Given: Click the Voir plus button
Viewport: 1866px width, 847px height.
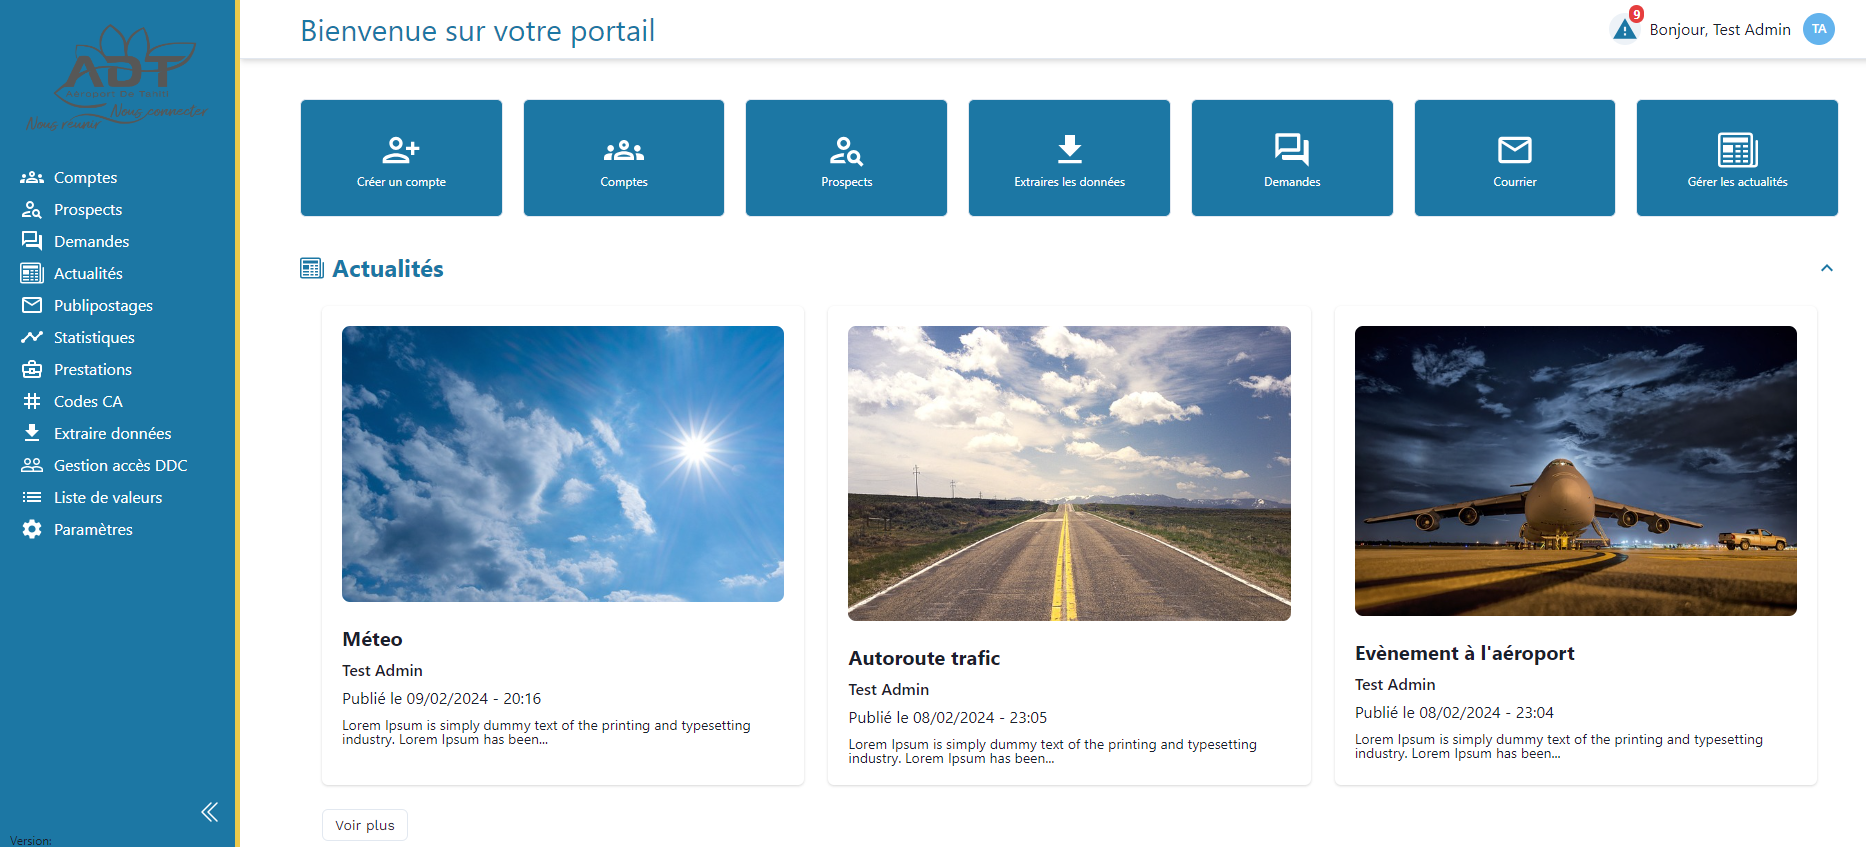Looking at the screenshot, I should 365,825.
